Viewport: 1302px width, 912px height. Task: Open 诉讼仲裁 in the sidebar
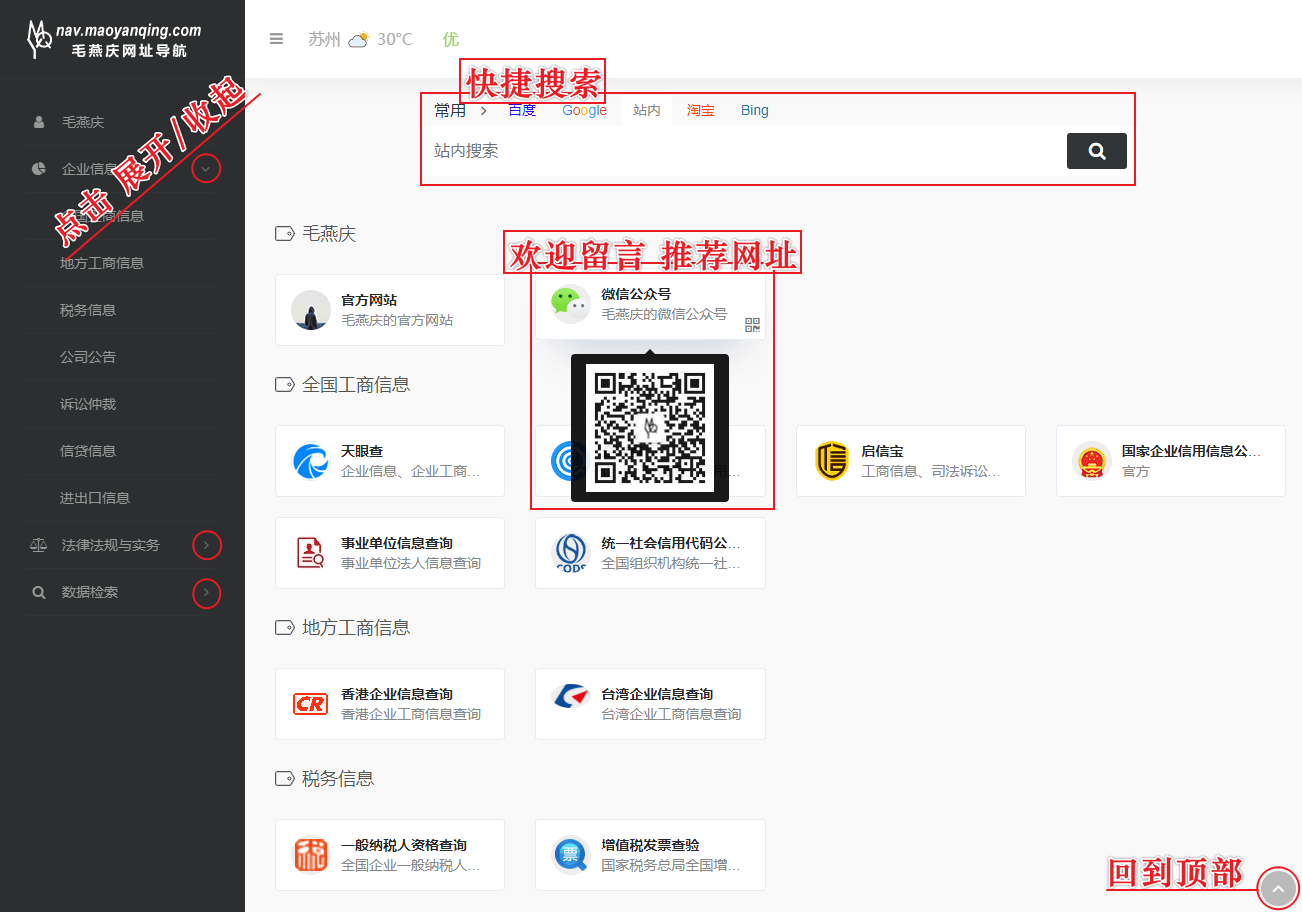88,404
